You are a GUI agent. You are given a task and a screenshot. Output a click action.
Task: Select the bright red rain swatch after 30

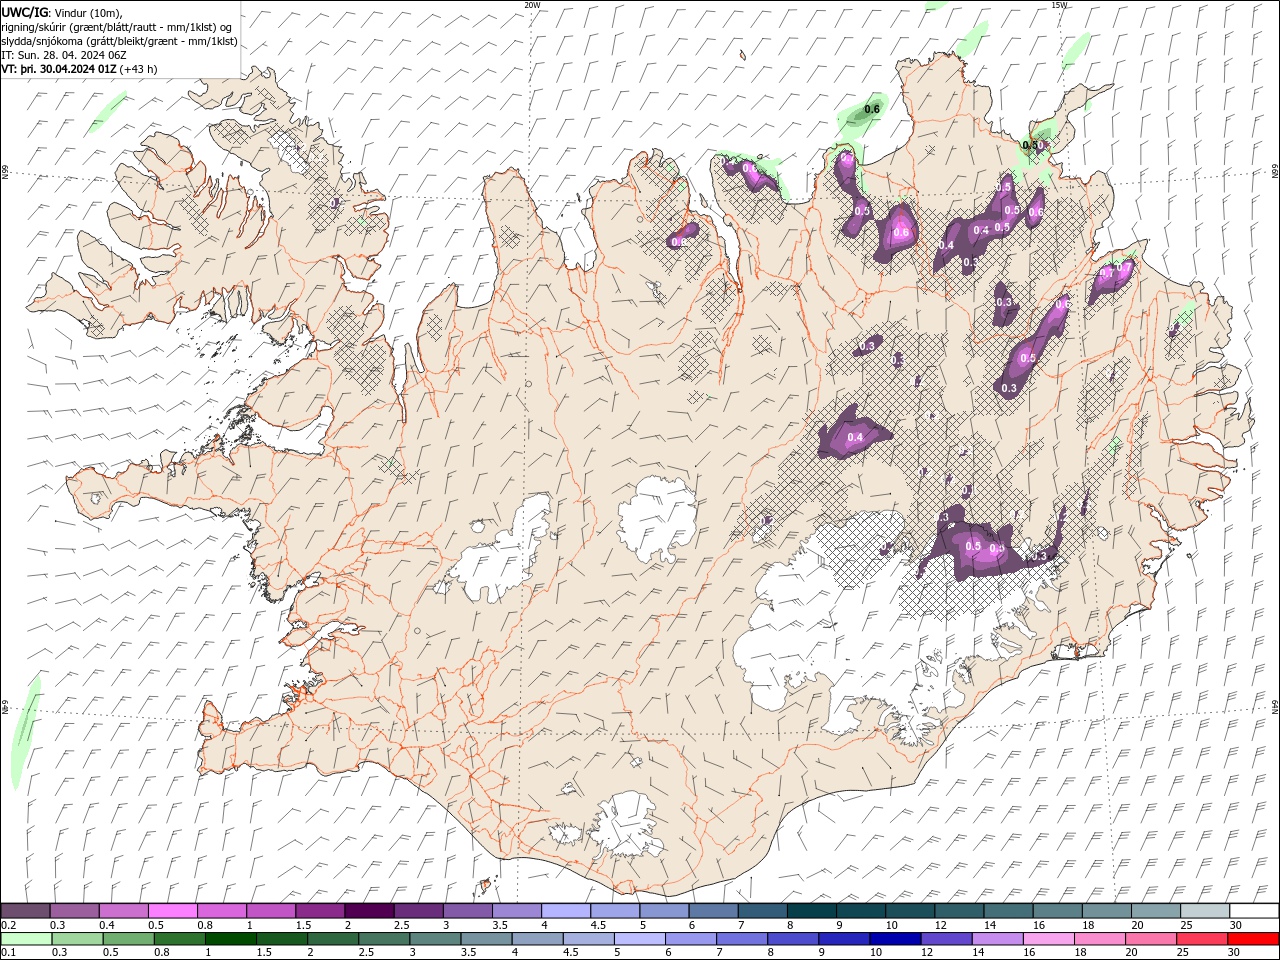coord(1252,939)
